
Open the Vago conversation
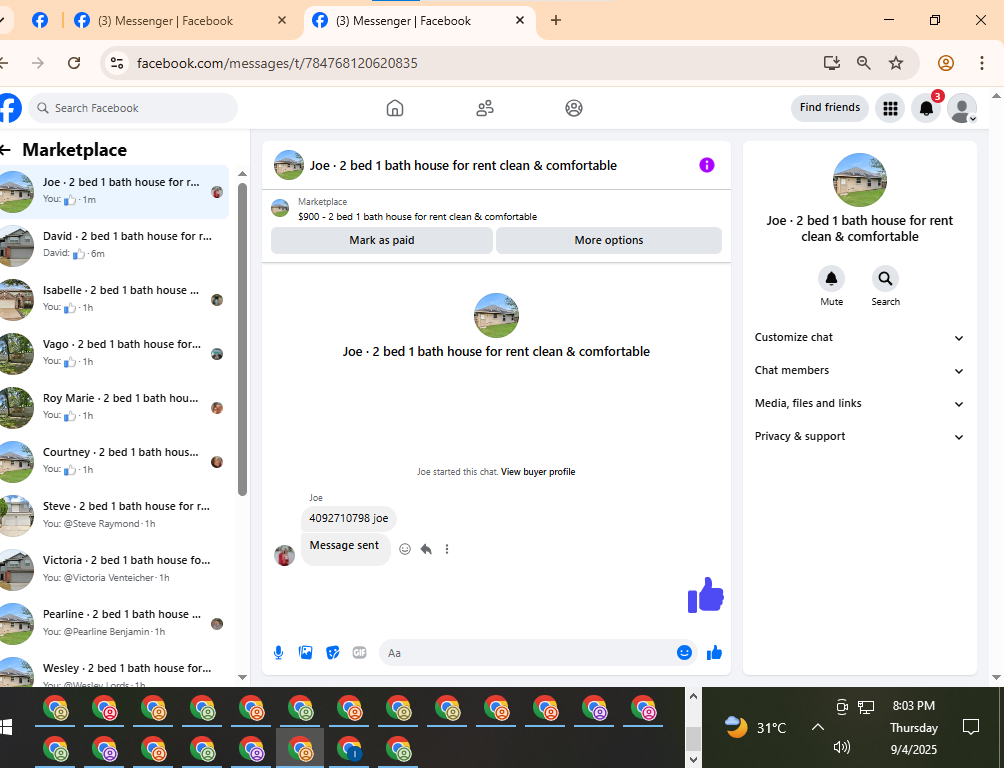pos(114,354)
